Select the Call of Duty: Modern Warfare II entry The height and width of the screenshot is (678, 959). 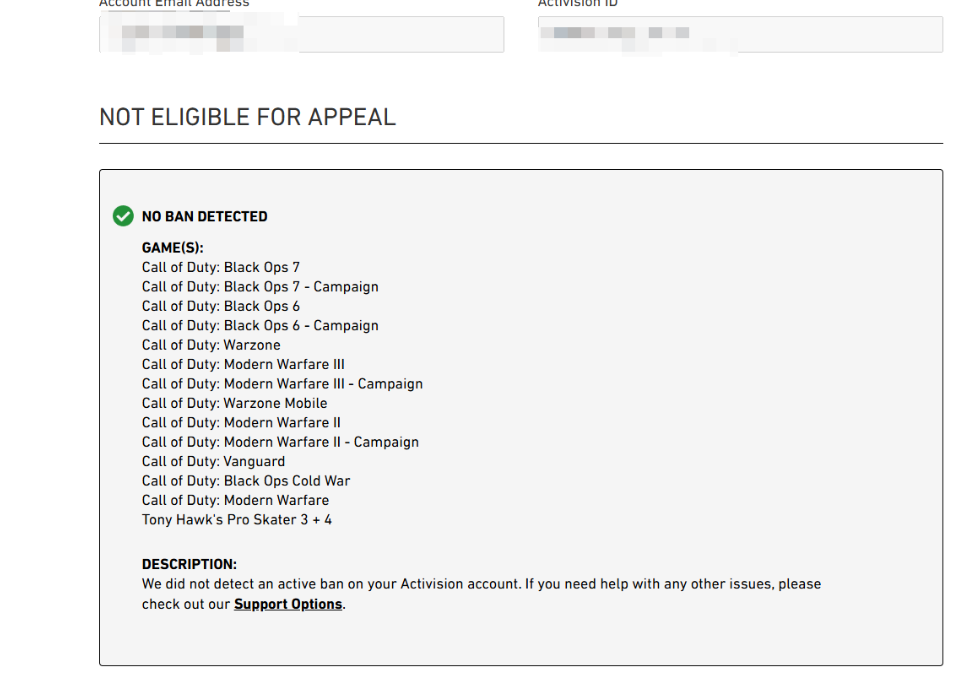click(241, 422)
